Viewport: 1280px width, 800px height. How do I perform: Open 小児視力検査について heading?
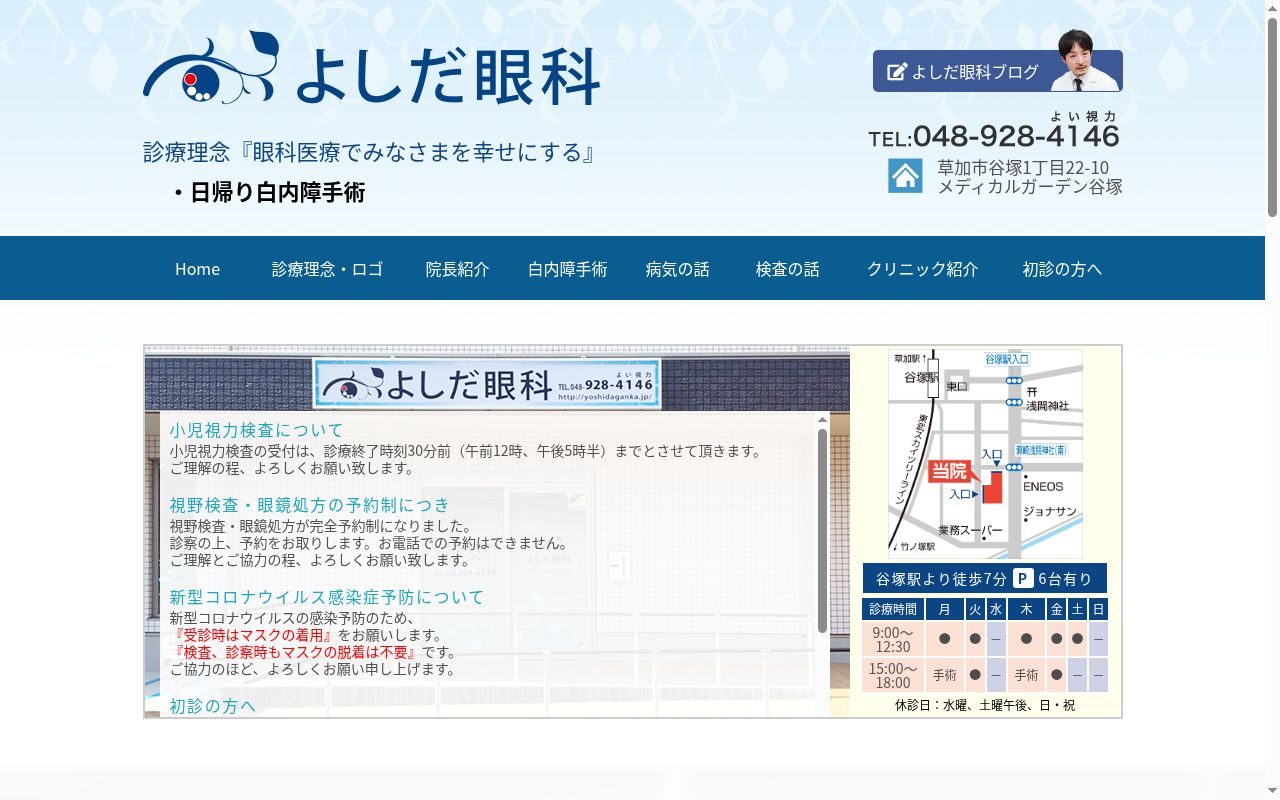256,430
